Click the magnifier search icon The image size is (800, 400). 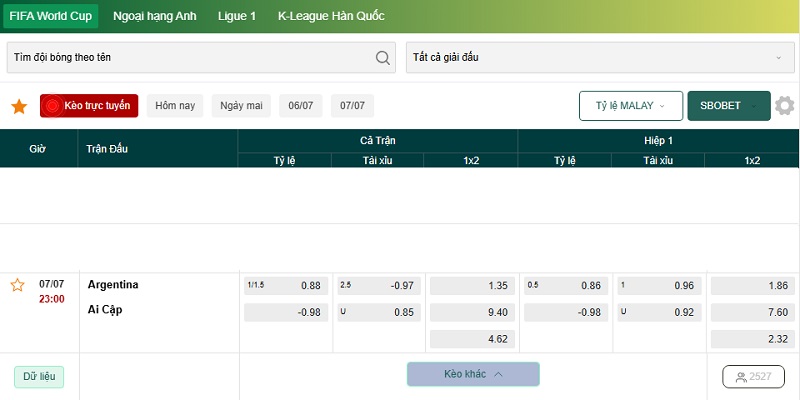[x=383, y=58]
